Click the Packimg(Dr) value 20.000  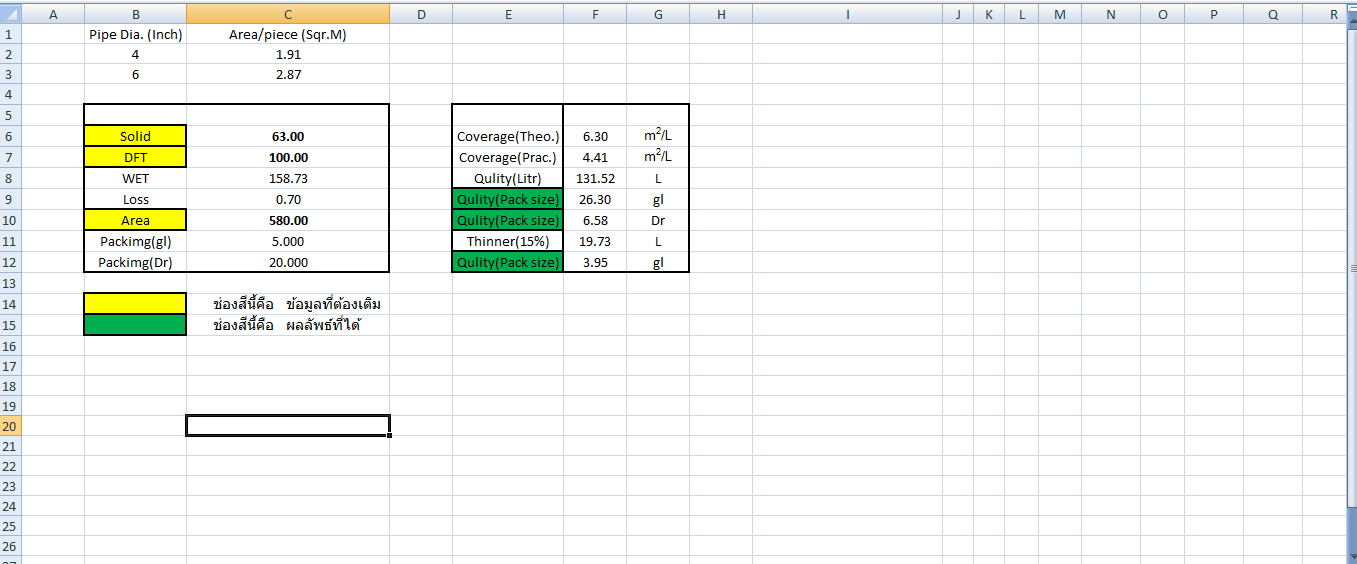(287, 262)
